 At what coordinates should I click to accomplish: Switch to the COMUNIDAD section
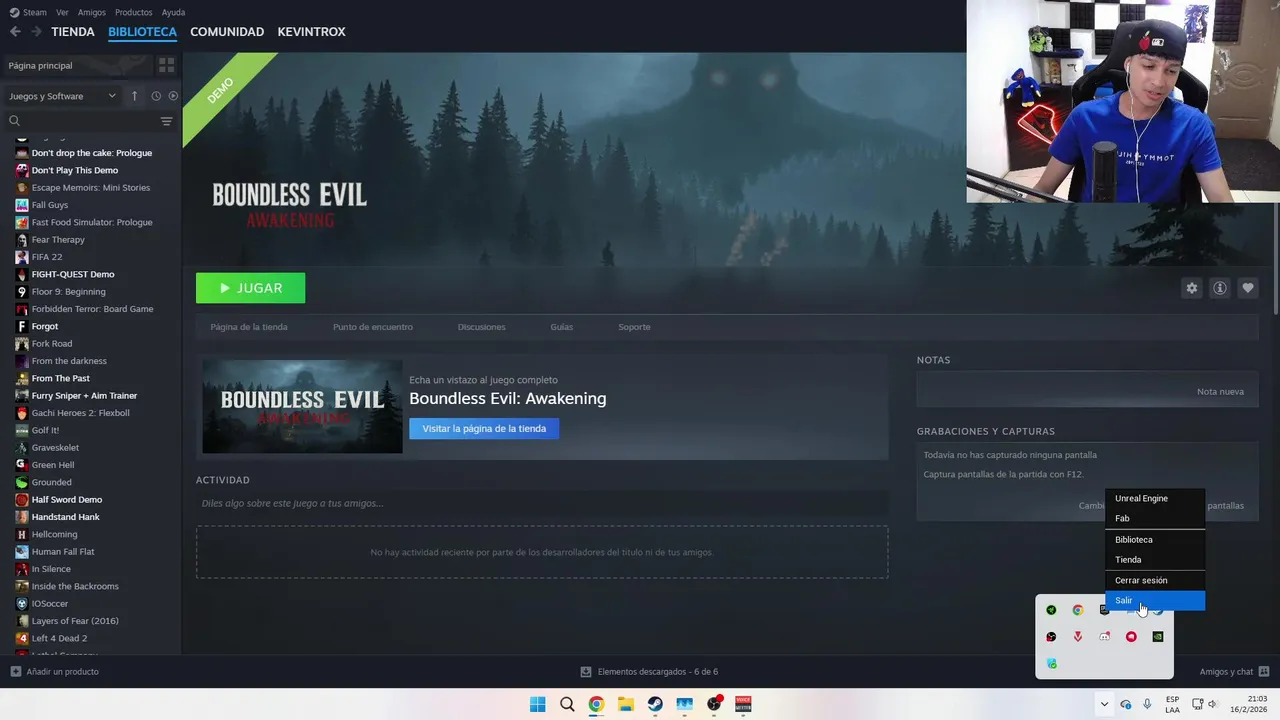pos(227,32)
